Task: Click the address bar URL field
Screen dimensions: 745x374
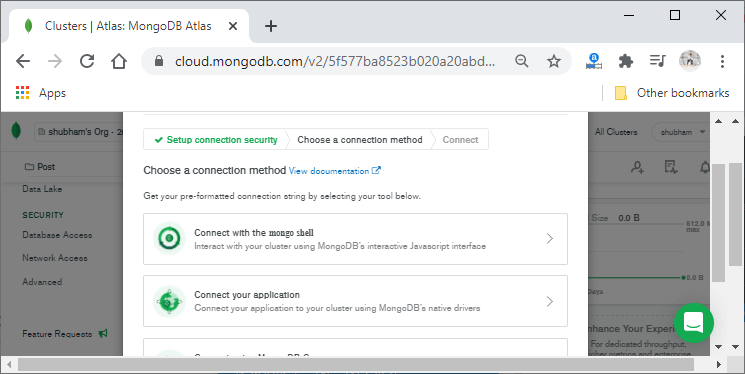Action: pos(335,61)
